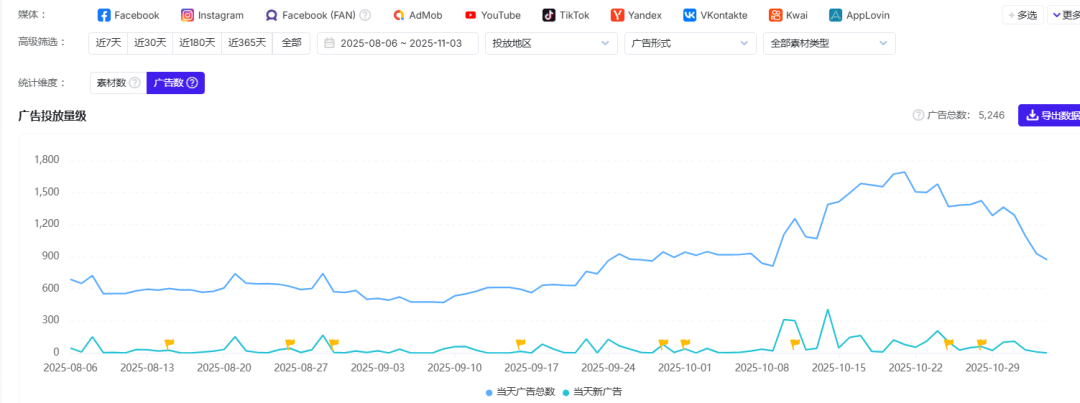Choose the VKontakte media icon

coord(690,15)
